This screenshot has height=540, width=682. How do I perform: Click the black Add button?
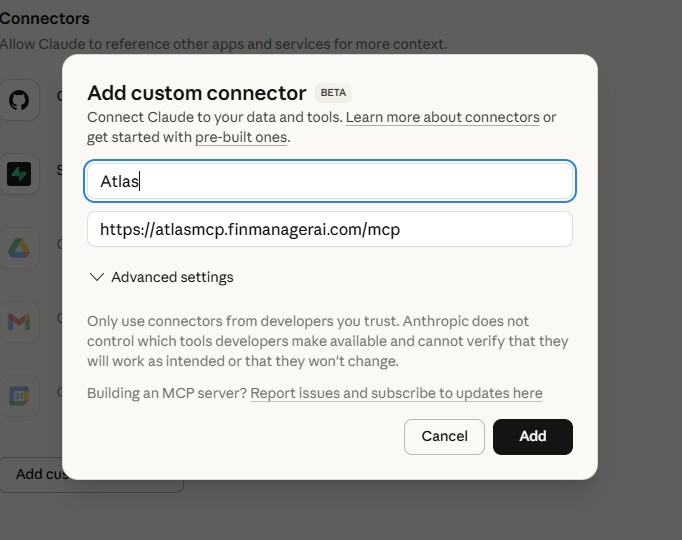click(x=532, y=436)
